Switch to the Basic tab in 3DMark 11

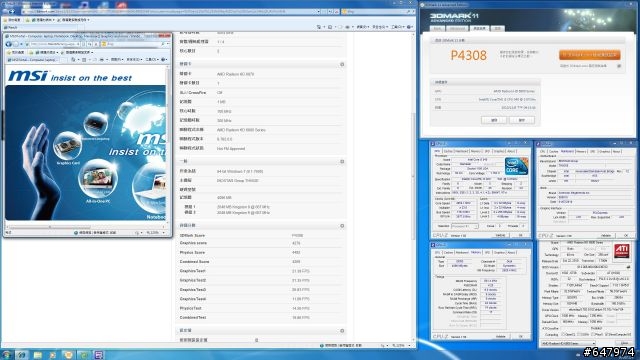point(437,29)
